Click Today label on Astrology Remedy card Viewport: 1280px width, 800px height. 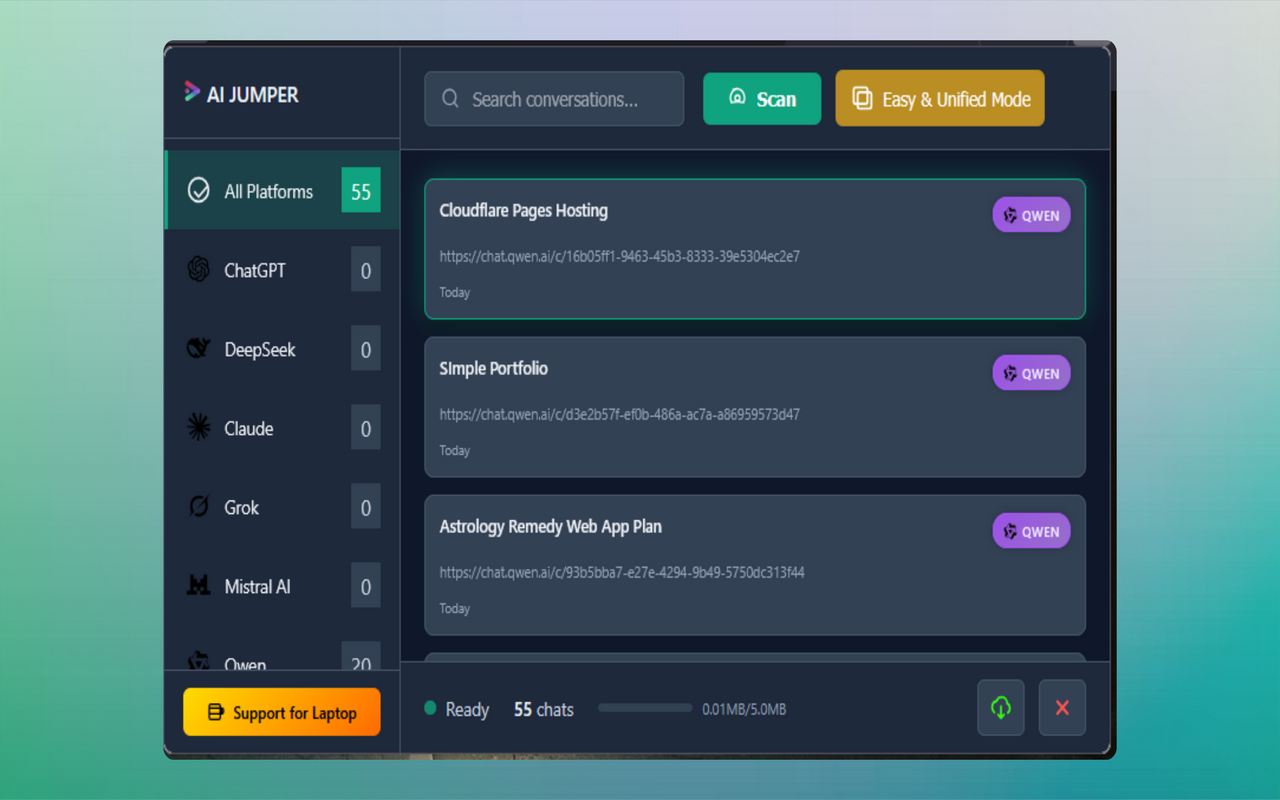(455, 608)
